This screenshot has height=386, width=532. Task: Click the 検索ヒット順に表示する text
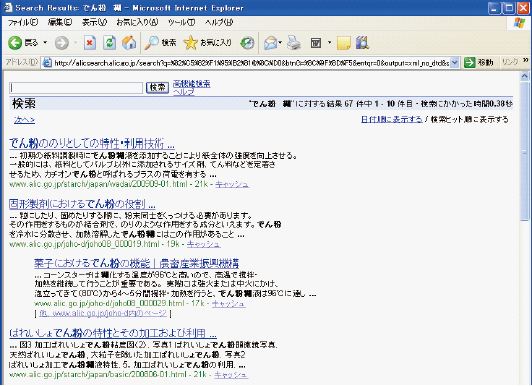(x=470, y=119)
